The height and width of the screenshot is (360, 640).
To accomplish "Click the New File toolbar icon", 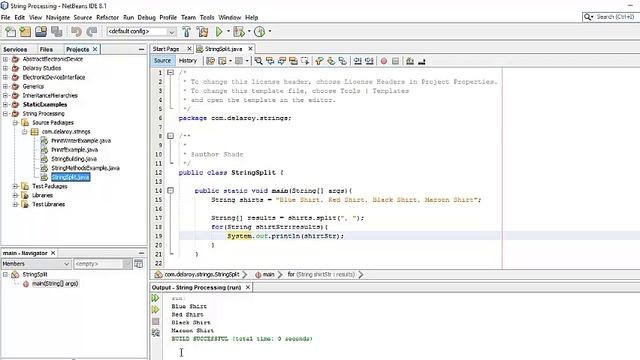I will pos(10,31).
